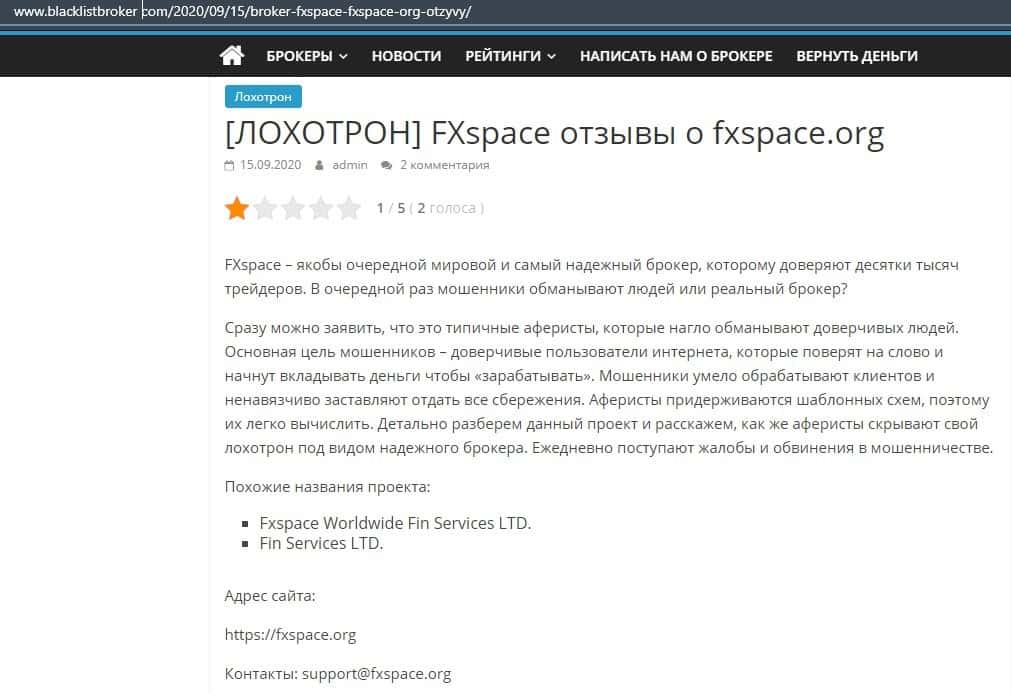Viewport: 1011px width, 693px height.
Task: Rate the article two stars
Action: coord(265,208)
